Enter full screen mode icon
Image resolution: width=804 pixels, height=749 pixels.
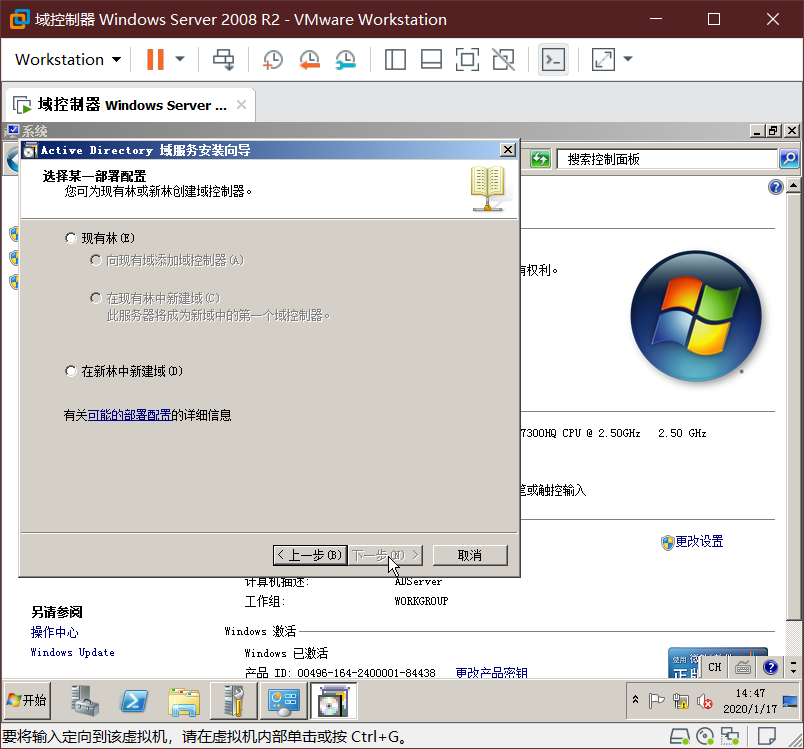(467, 59)
